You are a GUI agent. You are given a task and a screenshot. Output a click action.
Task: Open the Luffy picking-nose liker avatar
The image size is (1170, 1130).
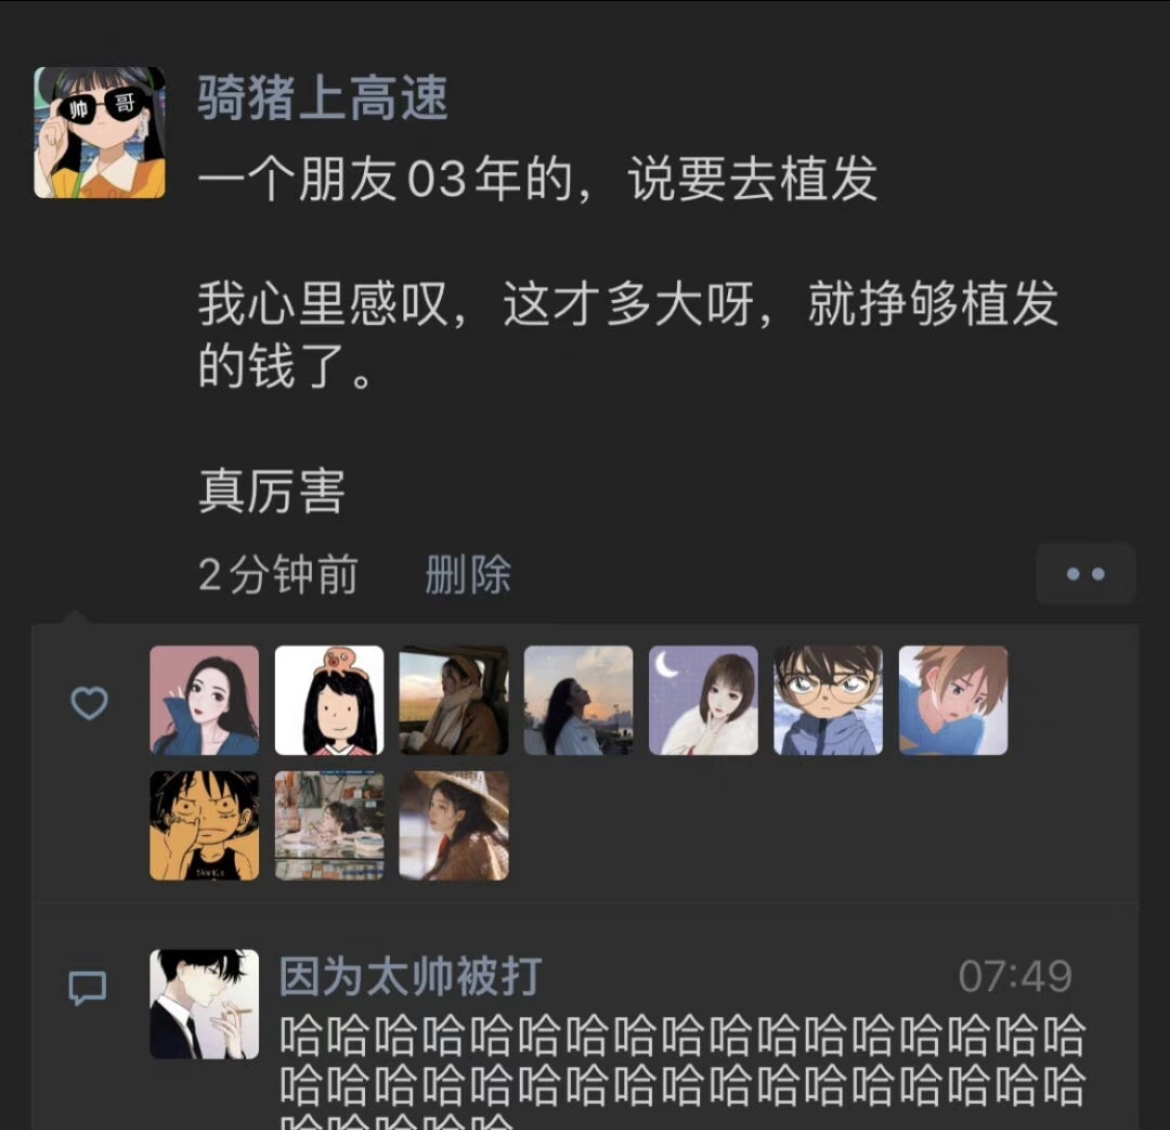(x=204, y=825)
